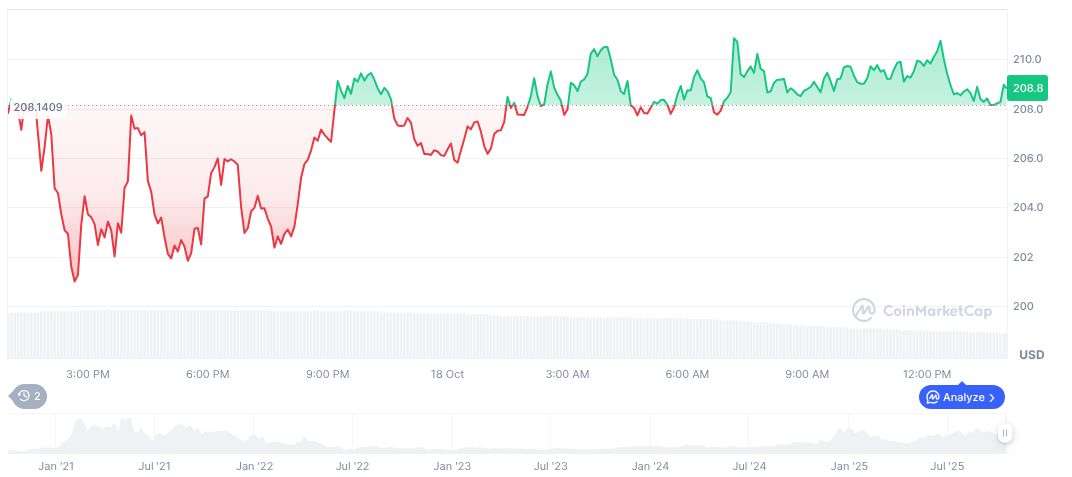Click the 200 price axis label
1072x477 pixels.
(1023, 306)
